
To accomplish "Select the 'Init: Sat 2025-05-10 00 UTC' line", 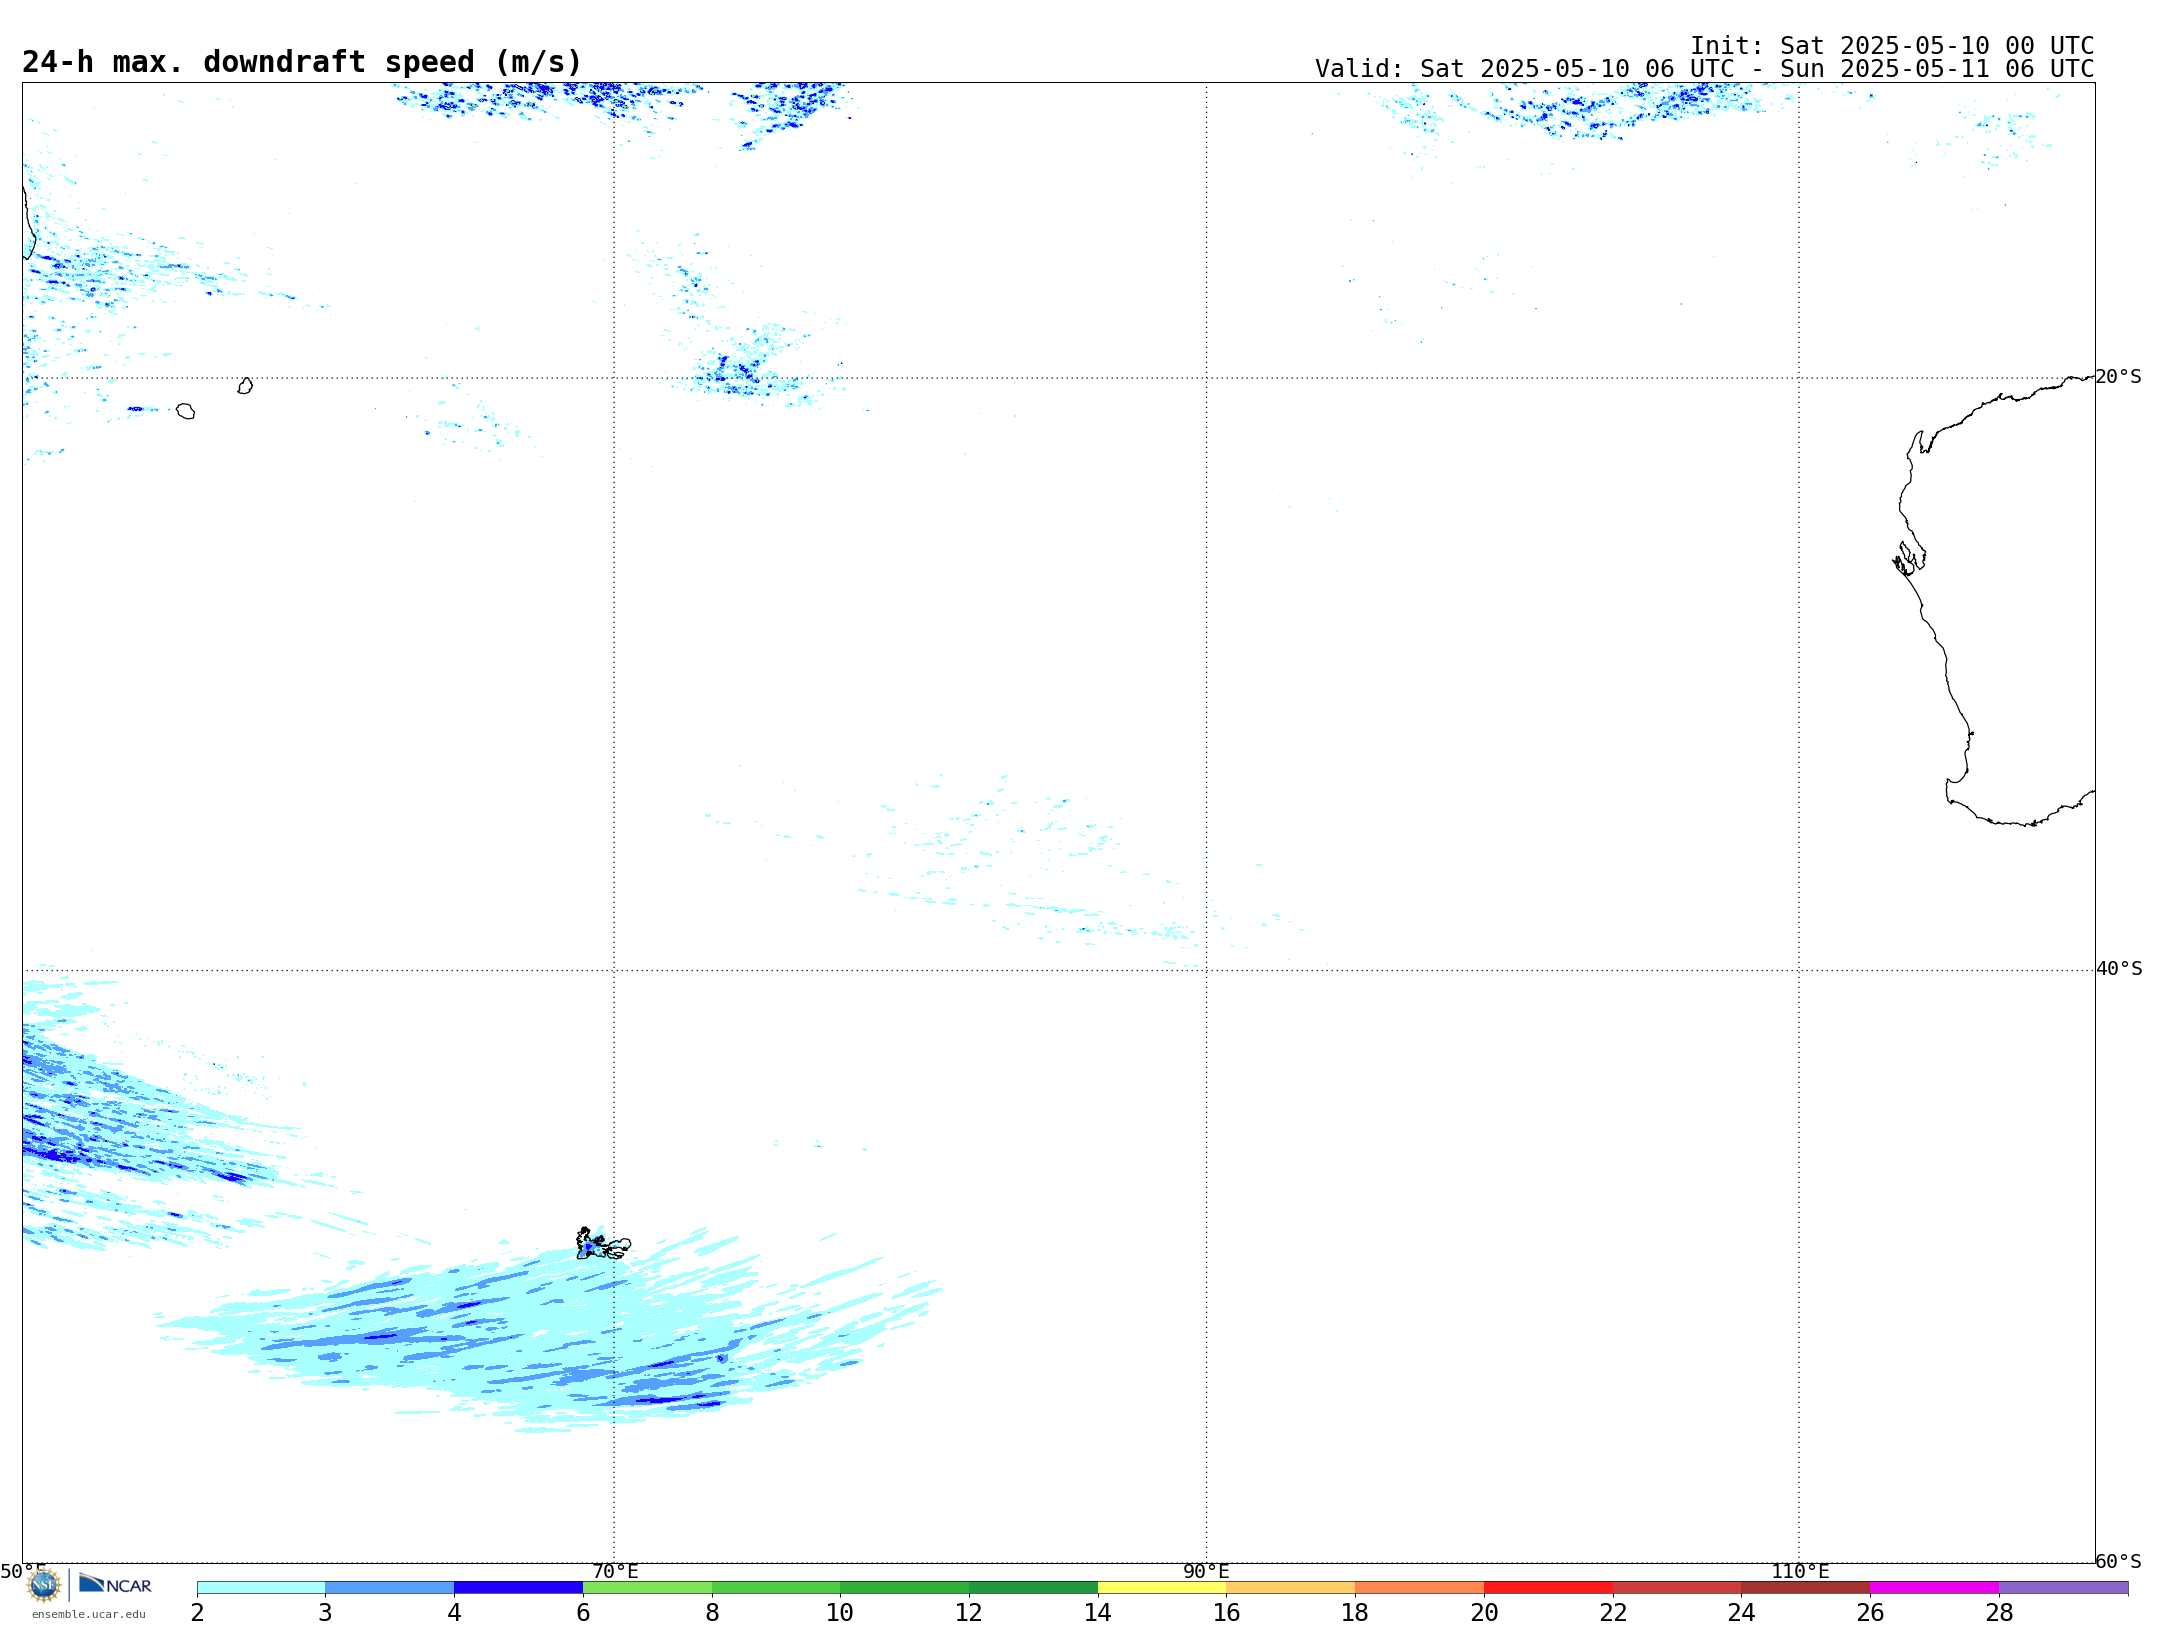I will [x=1892, y=46].
